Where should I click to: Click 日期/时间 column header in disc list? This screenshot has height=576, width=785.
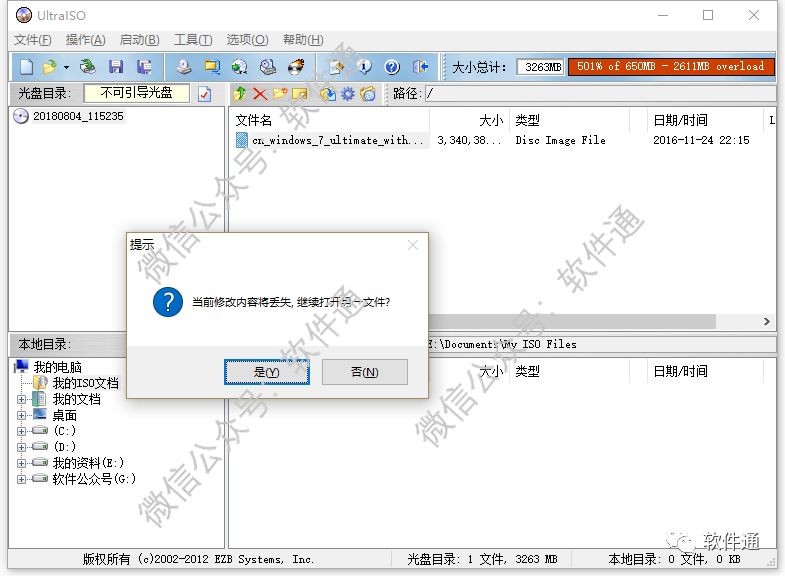(x=705, y=120)
